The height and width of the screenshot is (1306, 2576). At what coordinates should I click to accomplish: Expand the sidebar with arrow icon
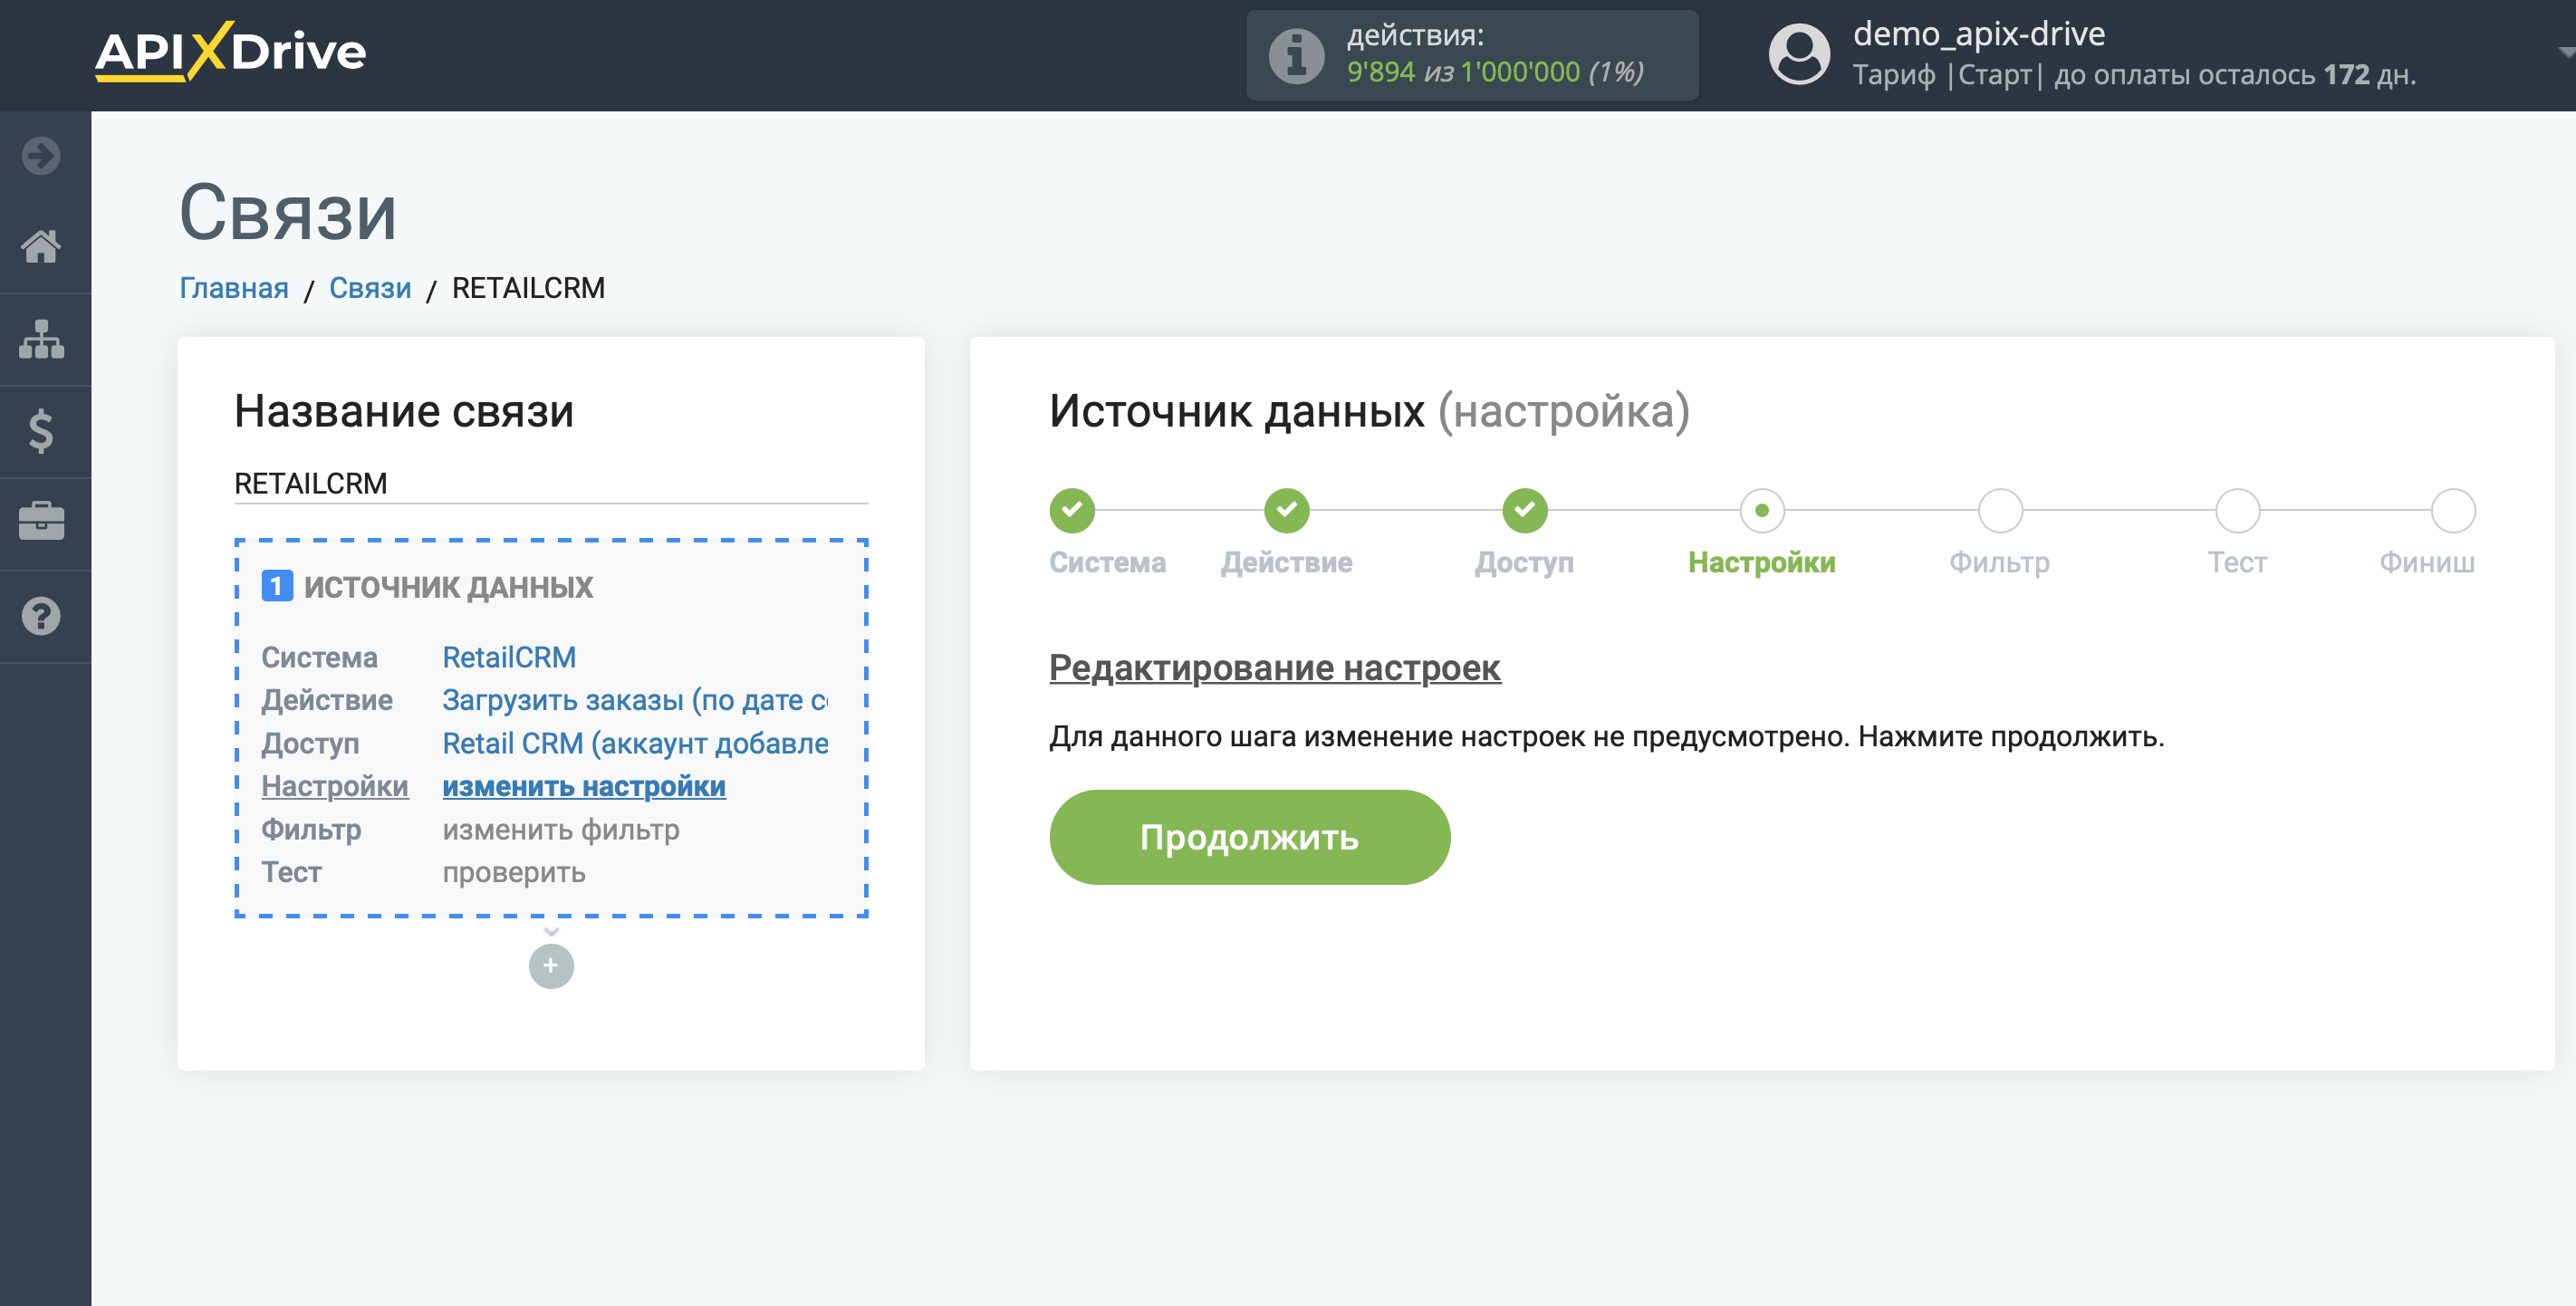[41, 156]
